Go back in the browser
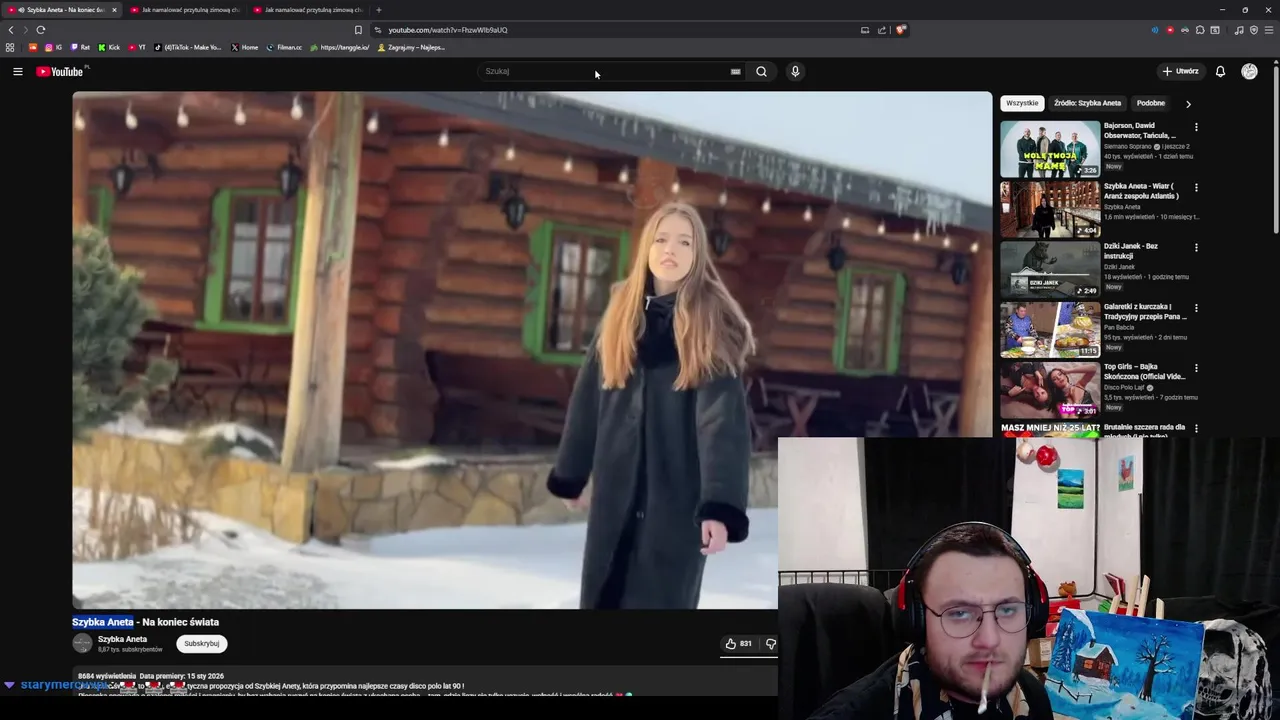Image resolution: width=1280 pixels, height=720 pixels. coord(11,30)
